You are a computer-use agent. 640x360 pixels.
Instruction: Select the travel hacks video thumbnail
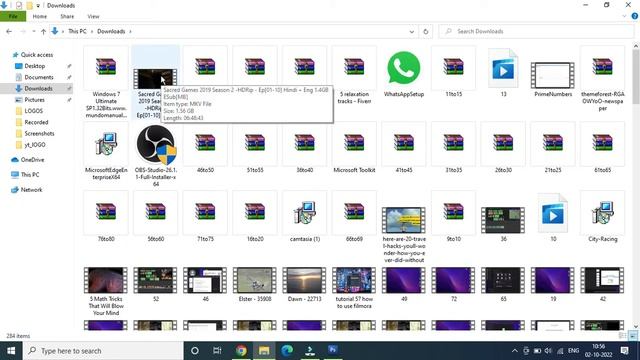pos(404,220)
